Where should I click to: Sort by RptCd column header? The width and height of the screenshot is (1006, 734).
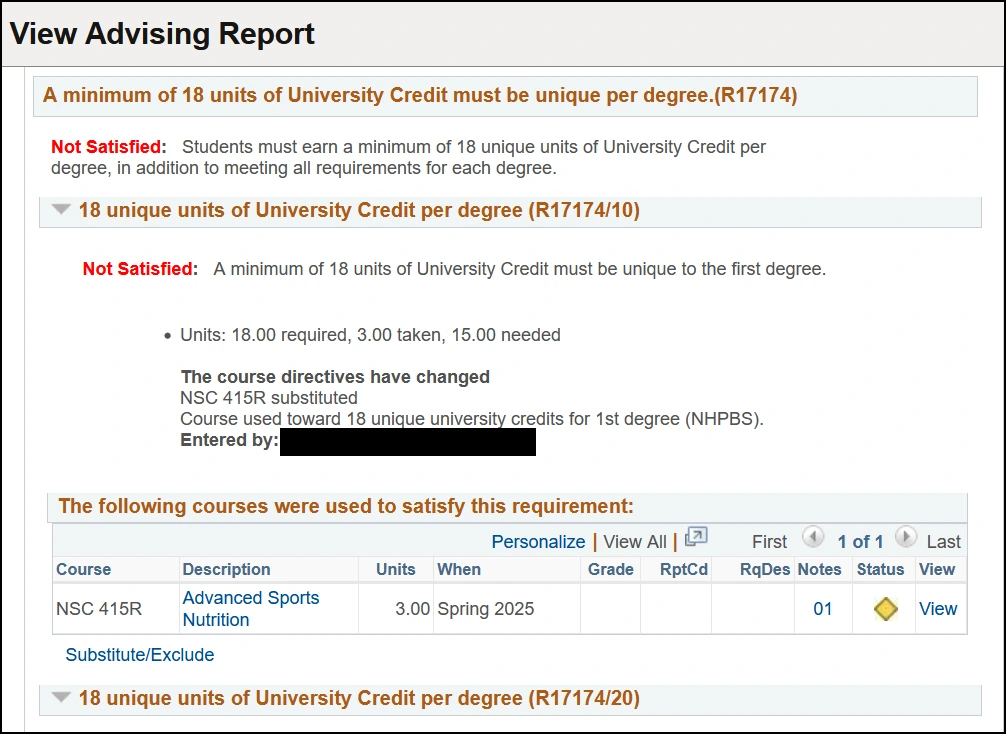click(x=684, y=570)
